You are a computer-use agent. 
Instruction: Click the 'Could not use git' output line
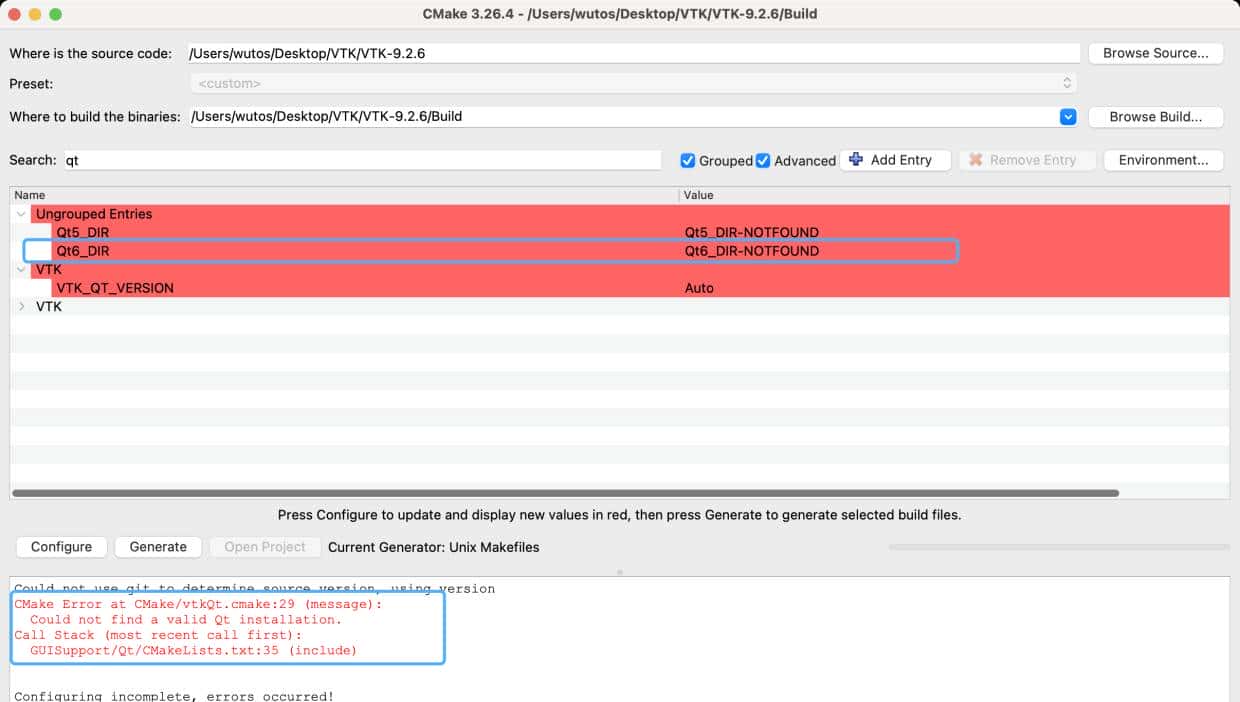click(x=254, y=589)
